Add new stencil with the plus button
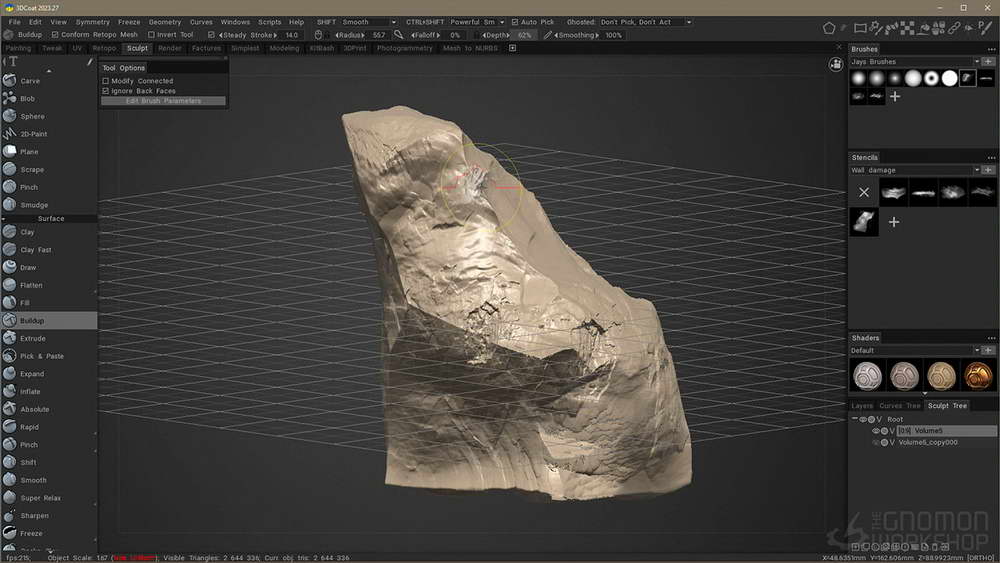 coord(894,222)
